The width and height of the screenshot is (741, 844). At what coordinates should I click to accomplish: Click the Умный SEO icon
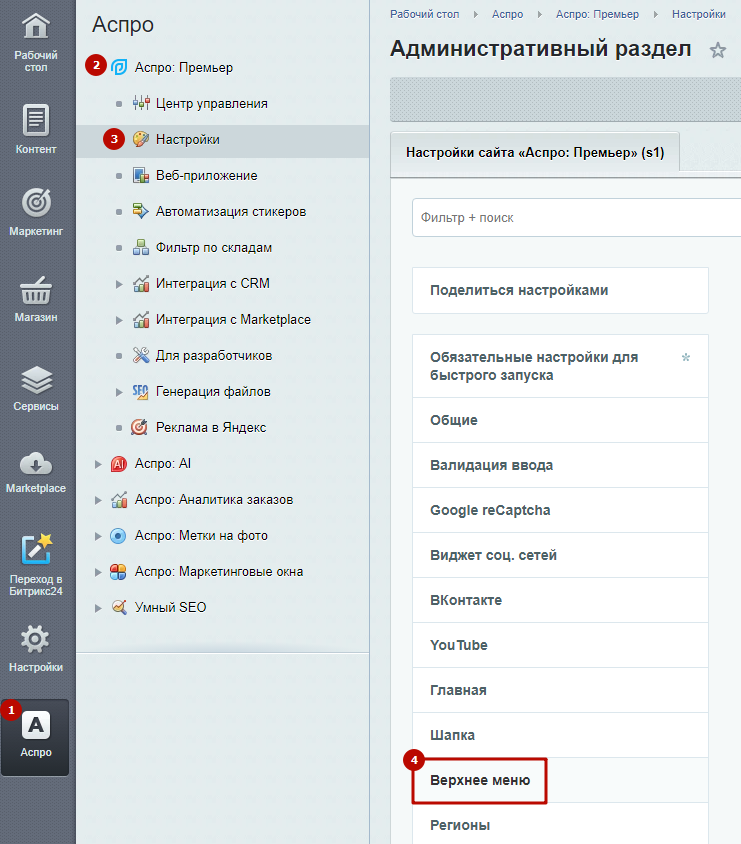[119, 607]
